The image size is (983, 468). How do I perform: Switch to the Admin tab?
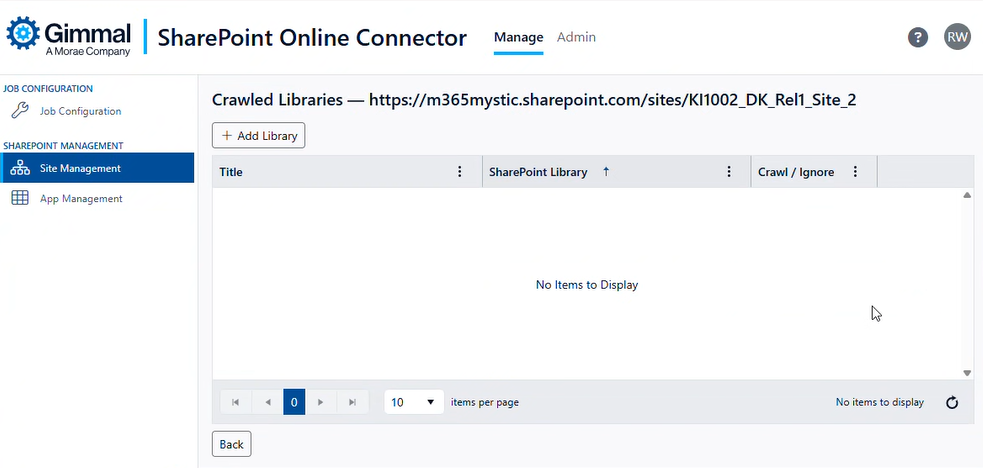[576, 37]
